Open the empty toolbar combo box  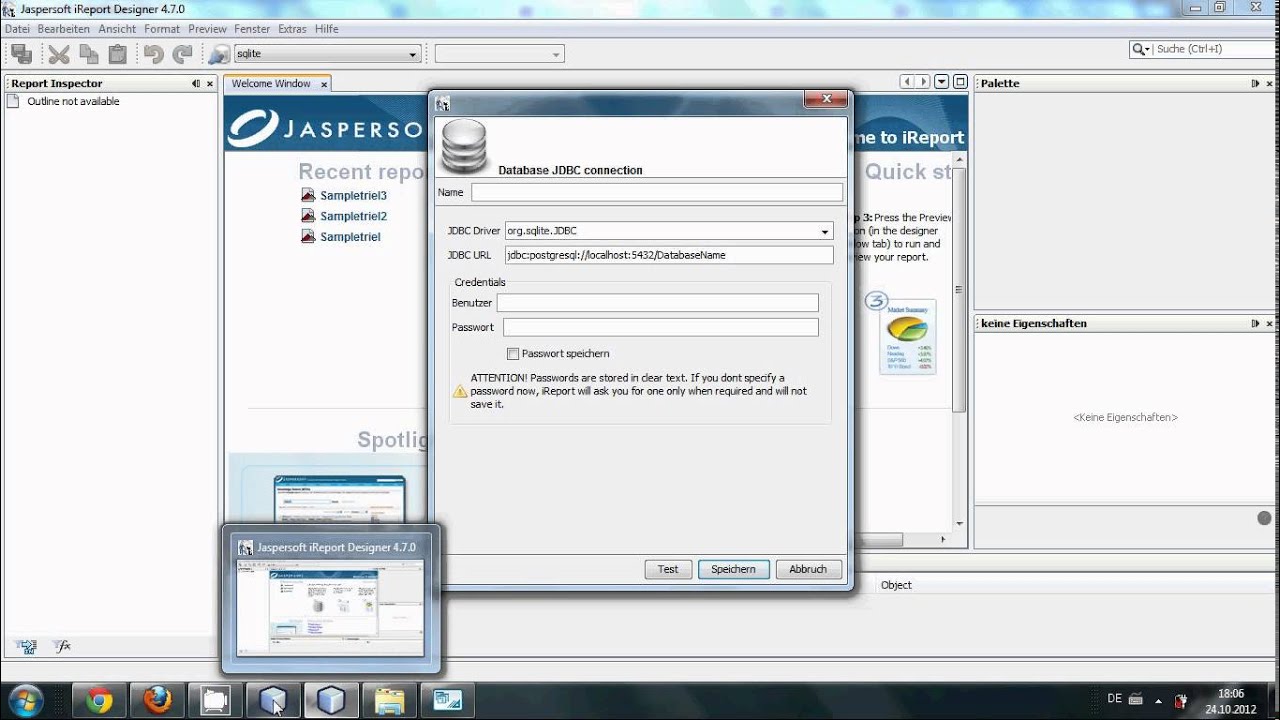[x=499, y=54]
